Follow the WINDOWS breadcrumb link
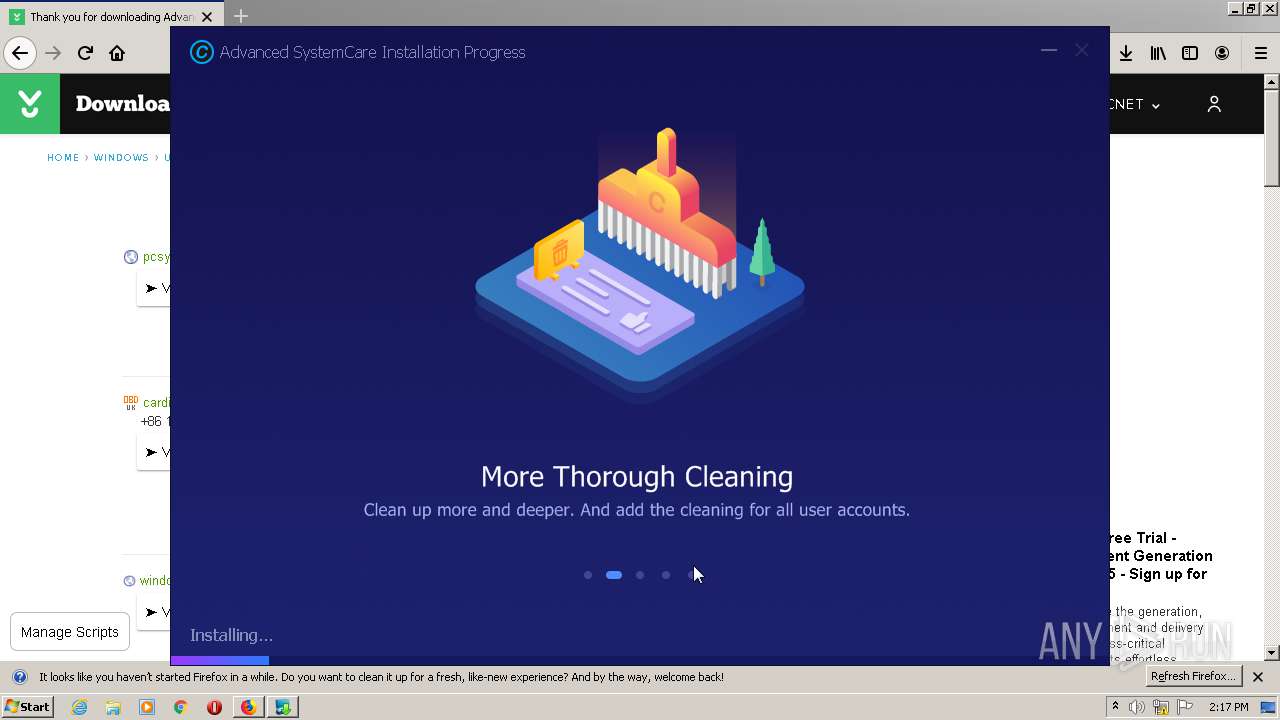The width and height of the screenshot is (1280, 720). (121, 158)
